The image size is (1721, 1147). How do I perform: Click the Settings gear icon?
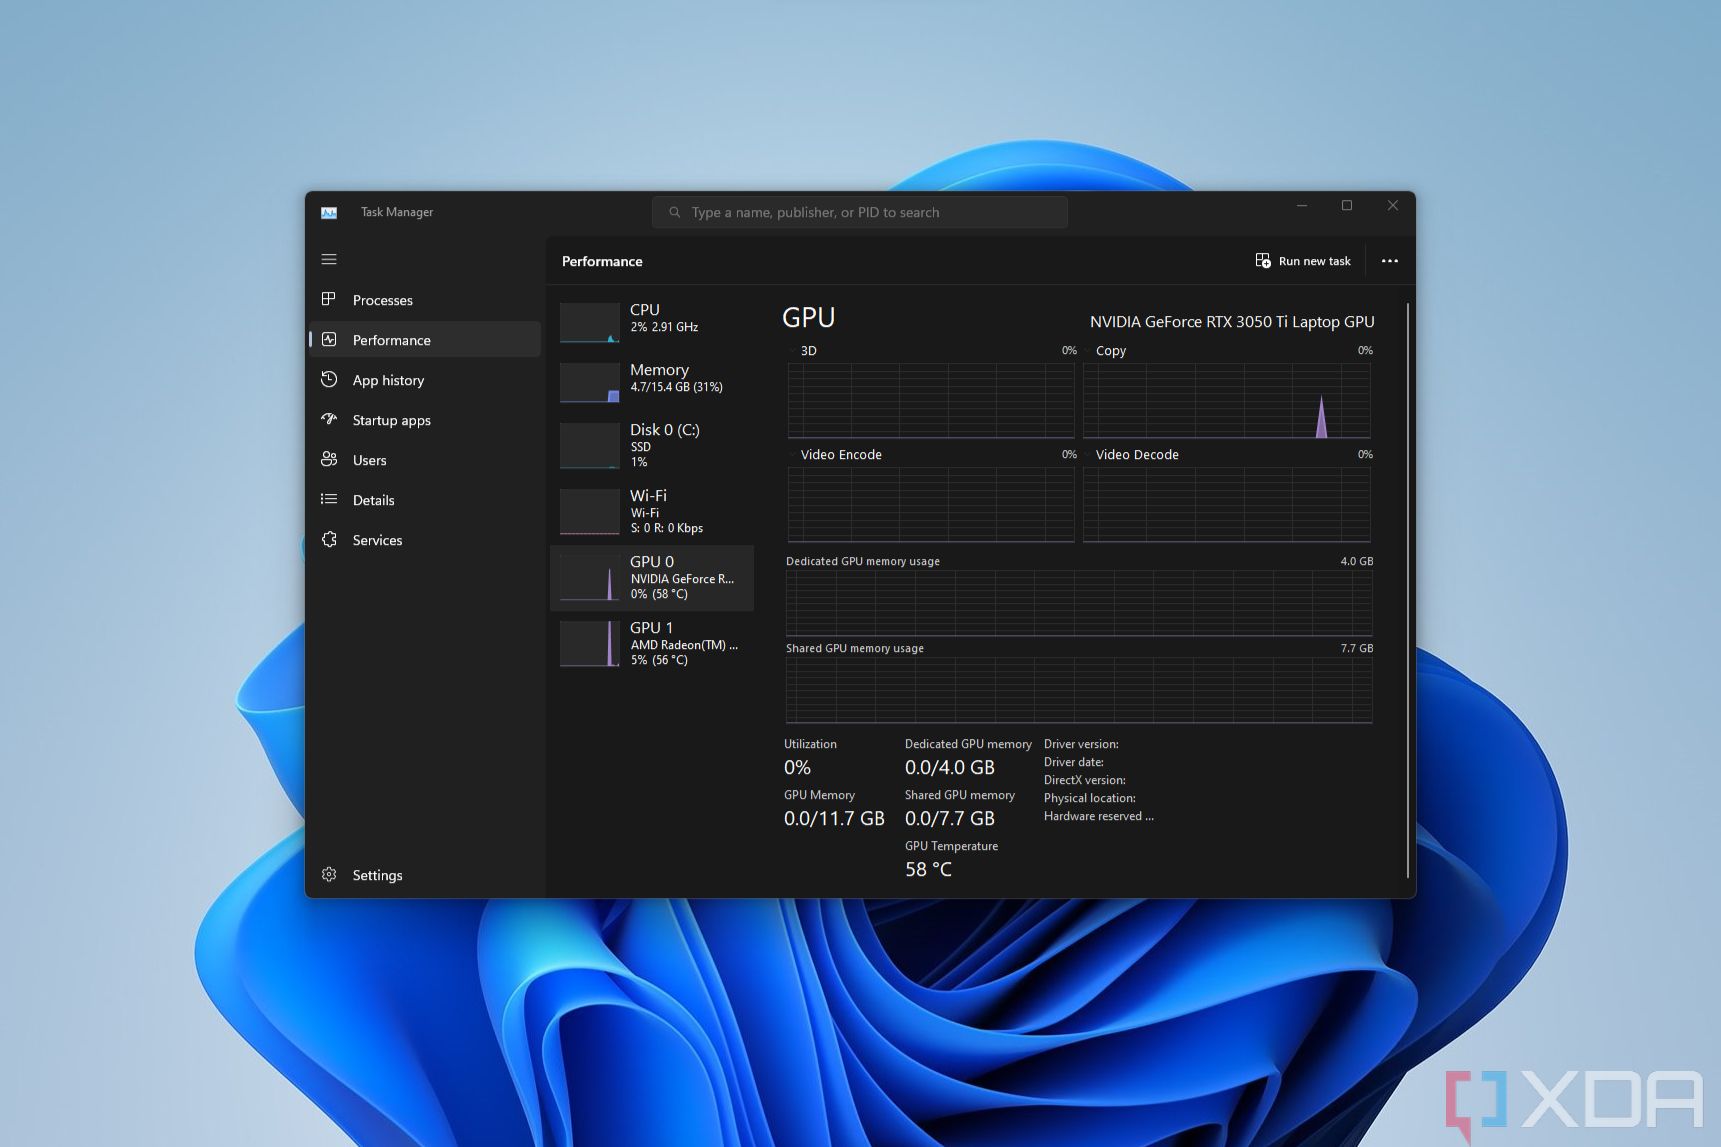click(328, 874)
